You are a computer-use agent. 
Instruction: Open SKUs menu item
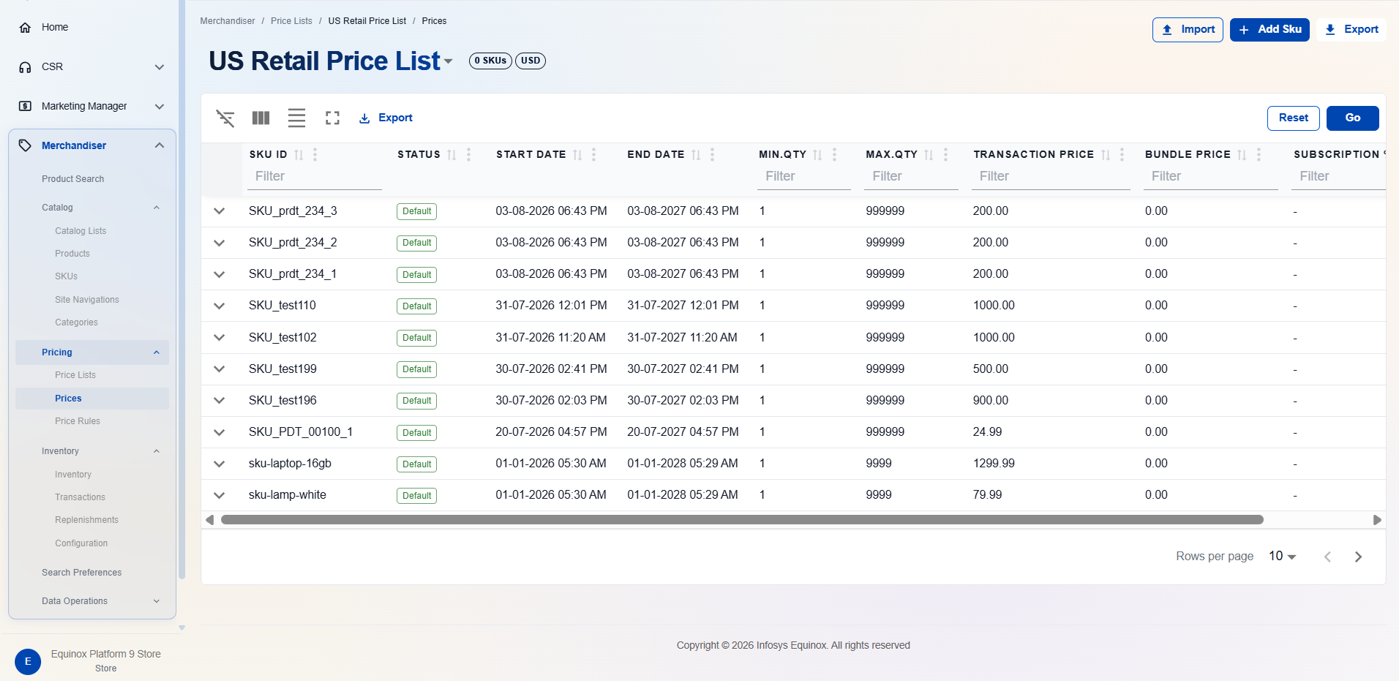(66, 276)
